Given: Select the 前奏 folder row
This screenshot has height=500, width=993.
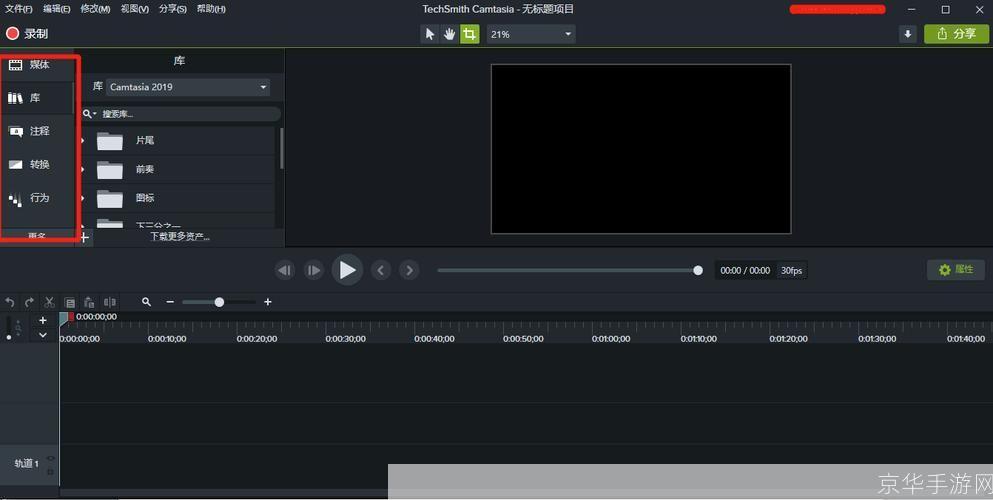Looking at the screenshot, I should click(177, 170).
